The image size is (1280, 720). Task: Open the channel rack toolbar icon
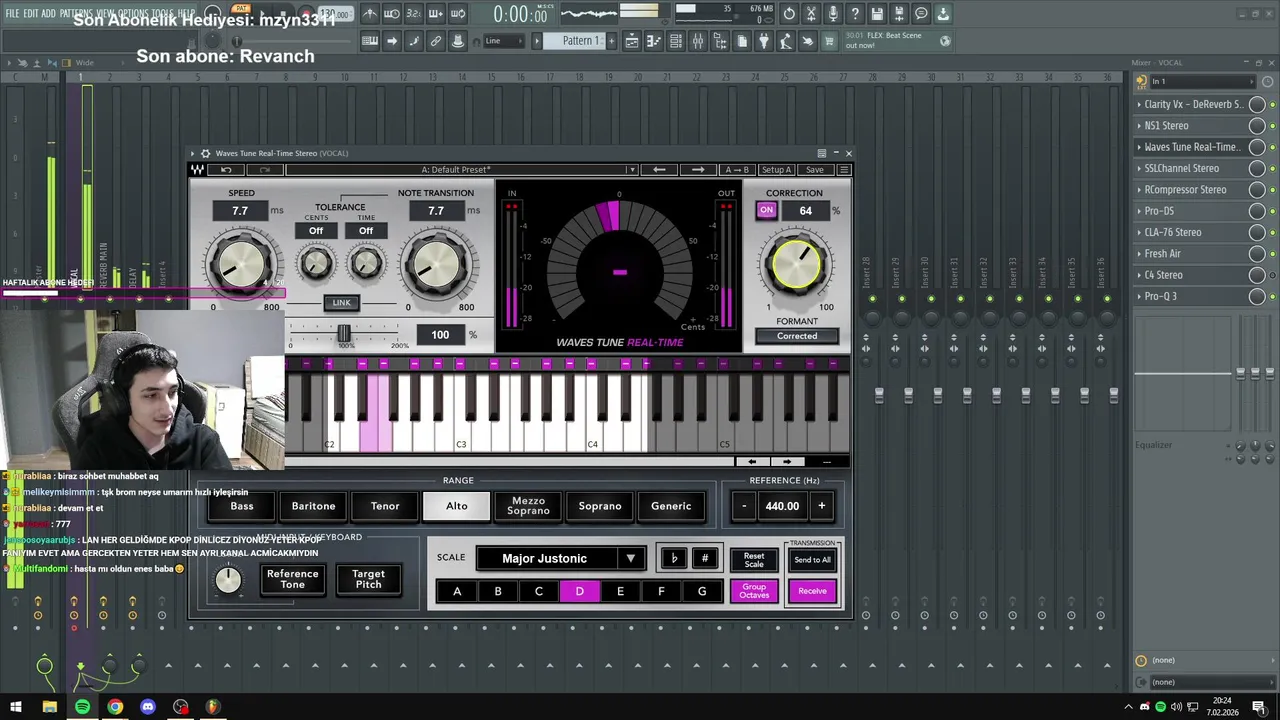pos(676,41)
